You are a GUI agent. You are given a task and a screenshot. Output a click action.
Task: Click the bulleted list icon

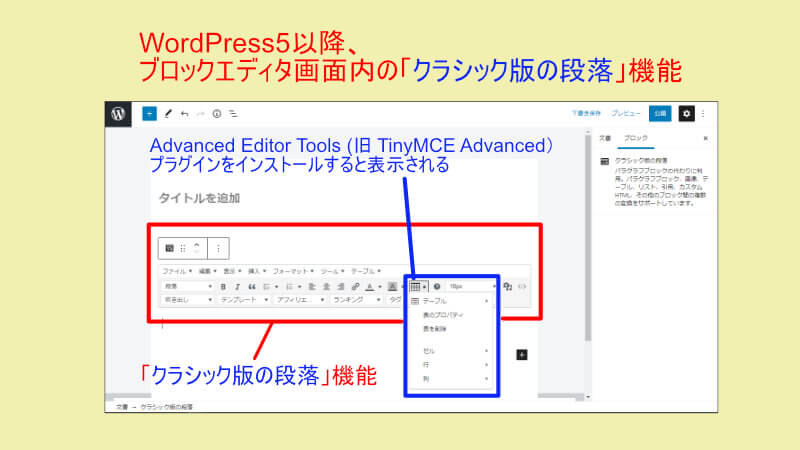(266, 287)
